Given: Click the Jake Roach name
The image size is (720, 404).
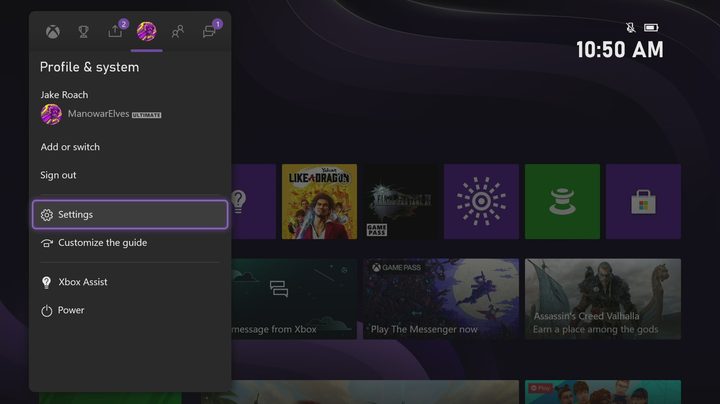Looking at the screenshot, I should coord(64,95).
